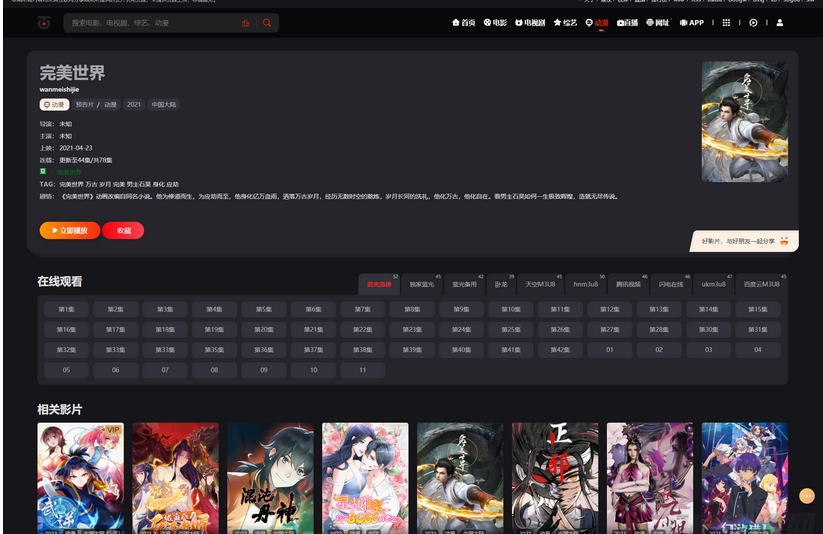Open the user account icon
823x534 pixels.
pyautogui.click(x=780, y=23)
